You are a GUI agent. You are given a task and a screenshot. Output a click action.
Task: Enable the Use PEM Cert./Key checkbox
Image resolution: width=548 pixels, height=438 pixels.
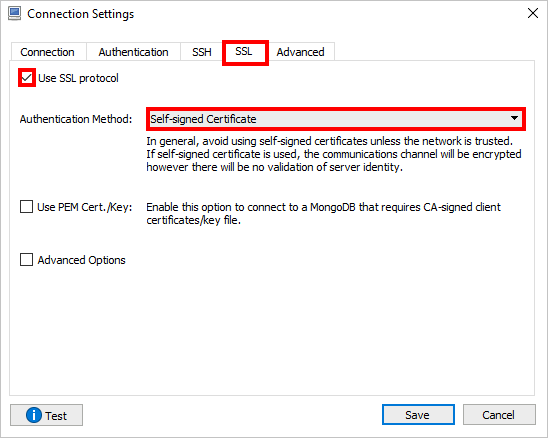[27, 207]
